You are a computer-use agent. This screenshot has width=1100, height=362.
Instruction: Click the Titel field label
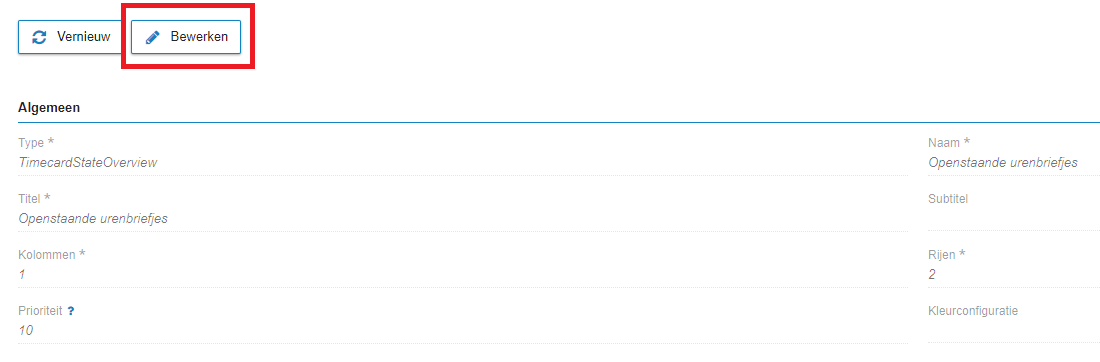[x=34, y=199]
